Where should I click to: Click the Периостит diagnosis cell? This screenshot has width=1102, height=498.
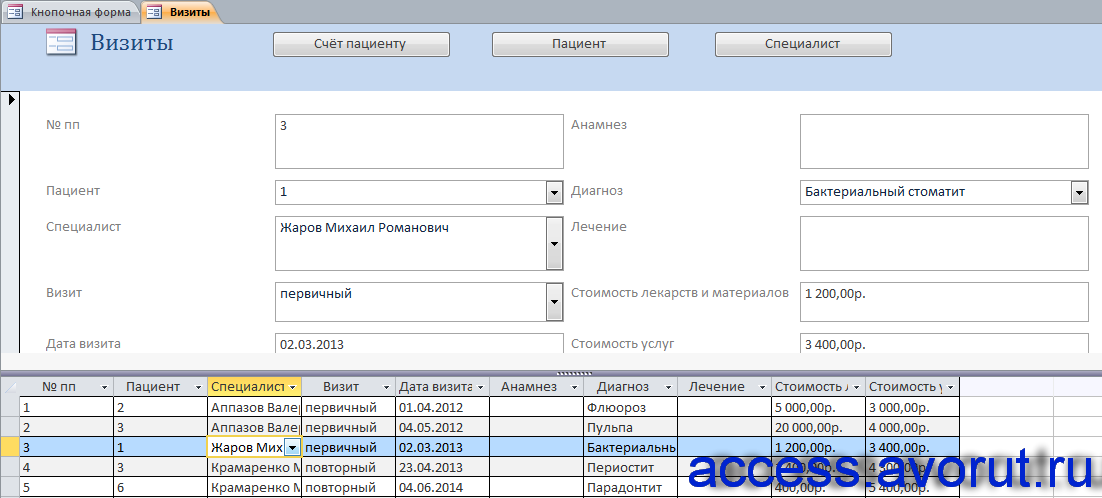coord(630,467)
